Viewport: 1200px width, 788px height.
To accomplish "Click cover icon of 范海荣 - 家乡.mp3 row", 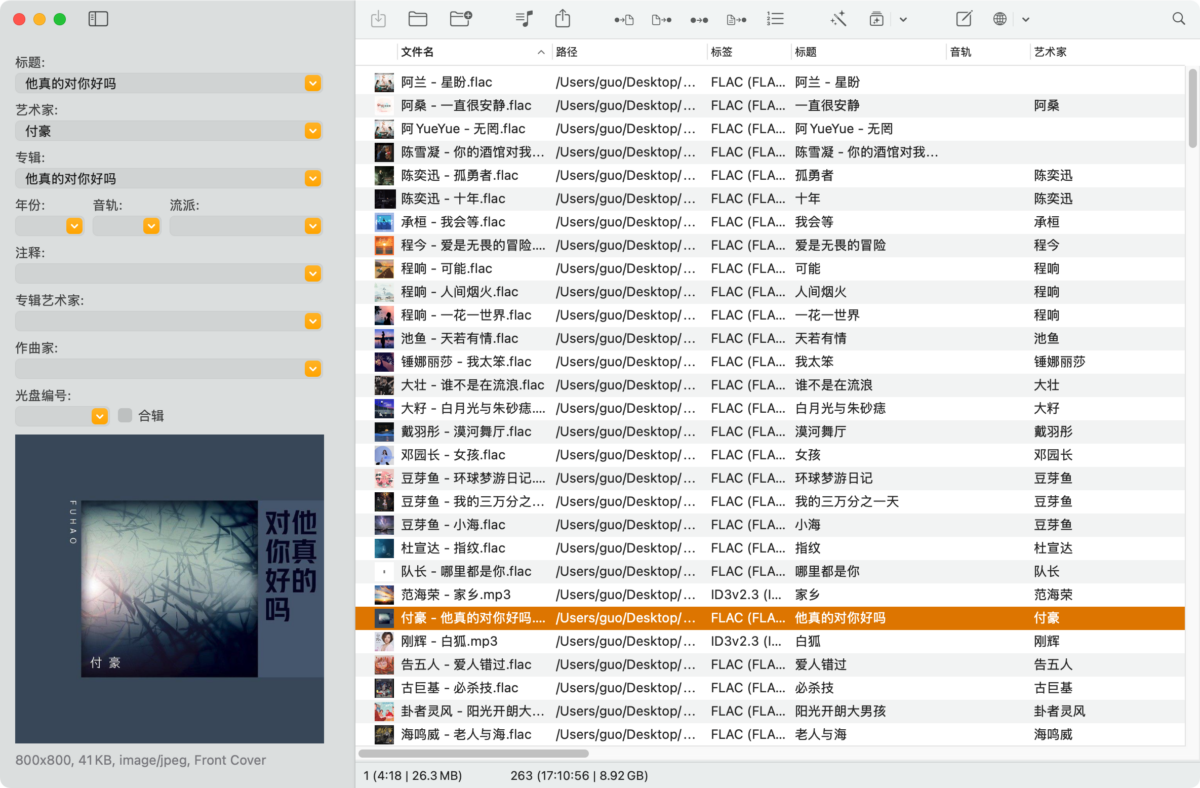I will [384, 594].
